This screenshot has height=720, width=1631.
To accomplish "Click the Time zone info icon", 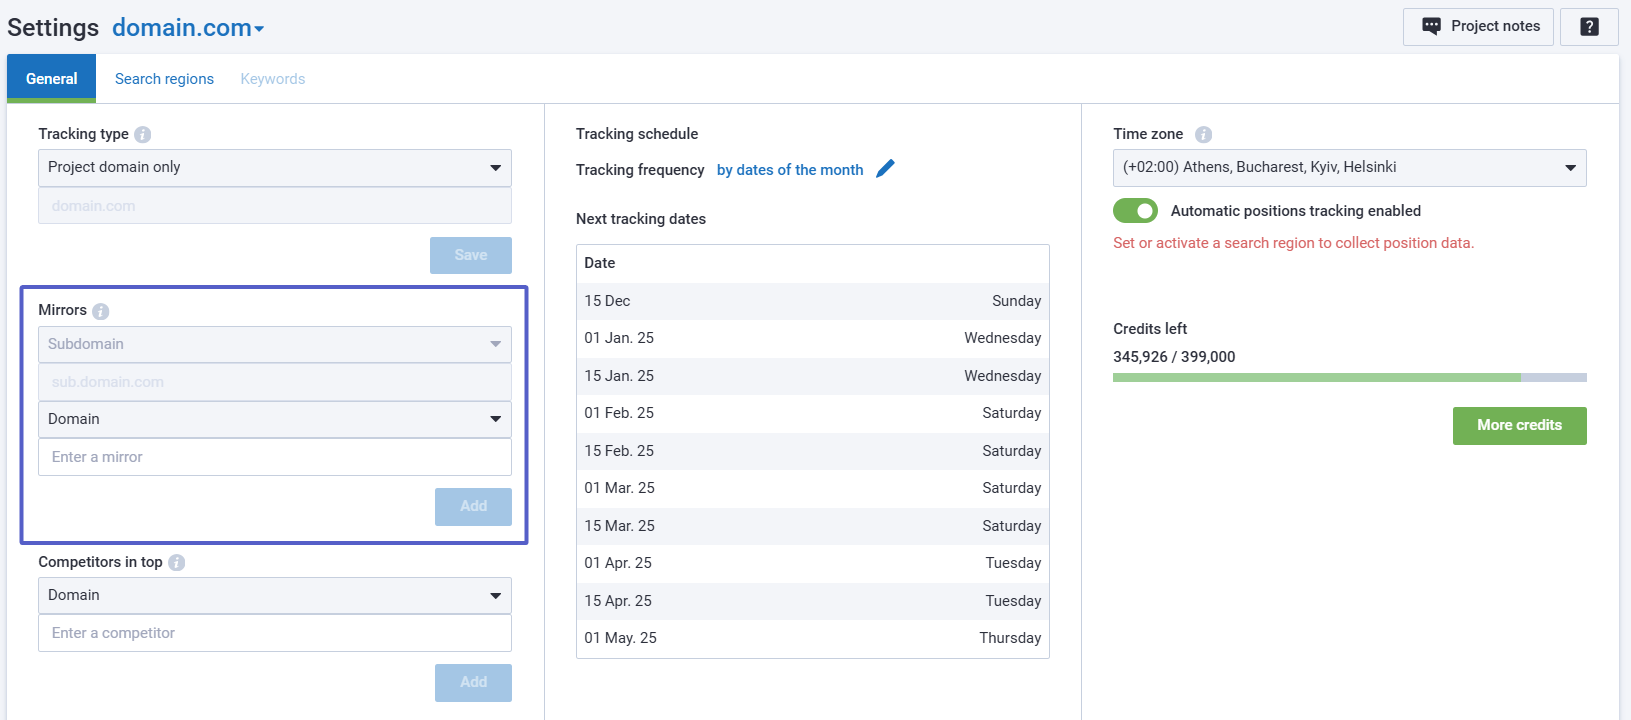I will point(1203,134).
